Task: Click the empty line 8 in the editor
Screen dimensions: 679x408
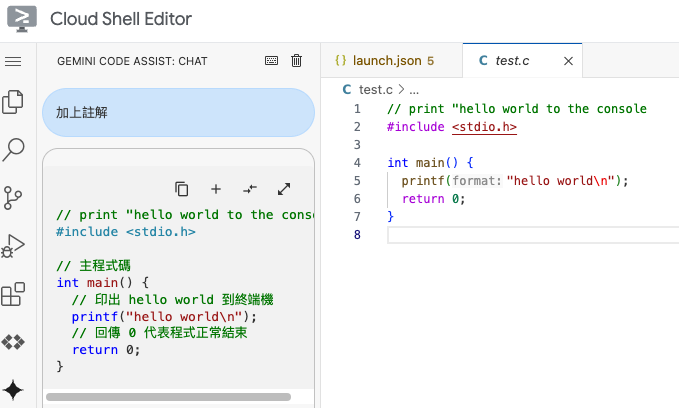Action: (x=533, y=235)
